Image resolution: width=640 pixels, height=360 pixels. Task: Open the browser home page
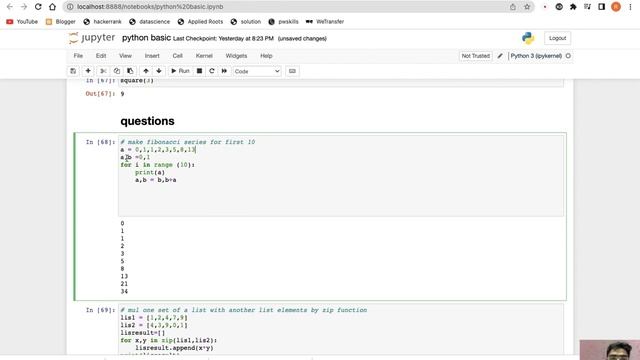click(52, 7)
